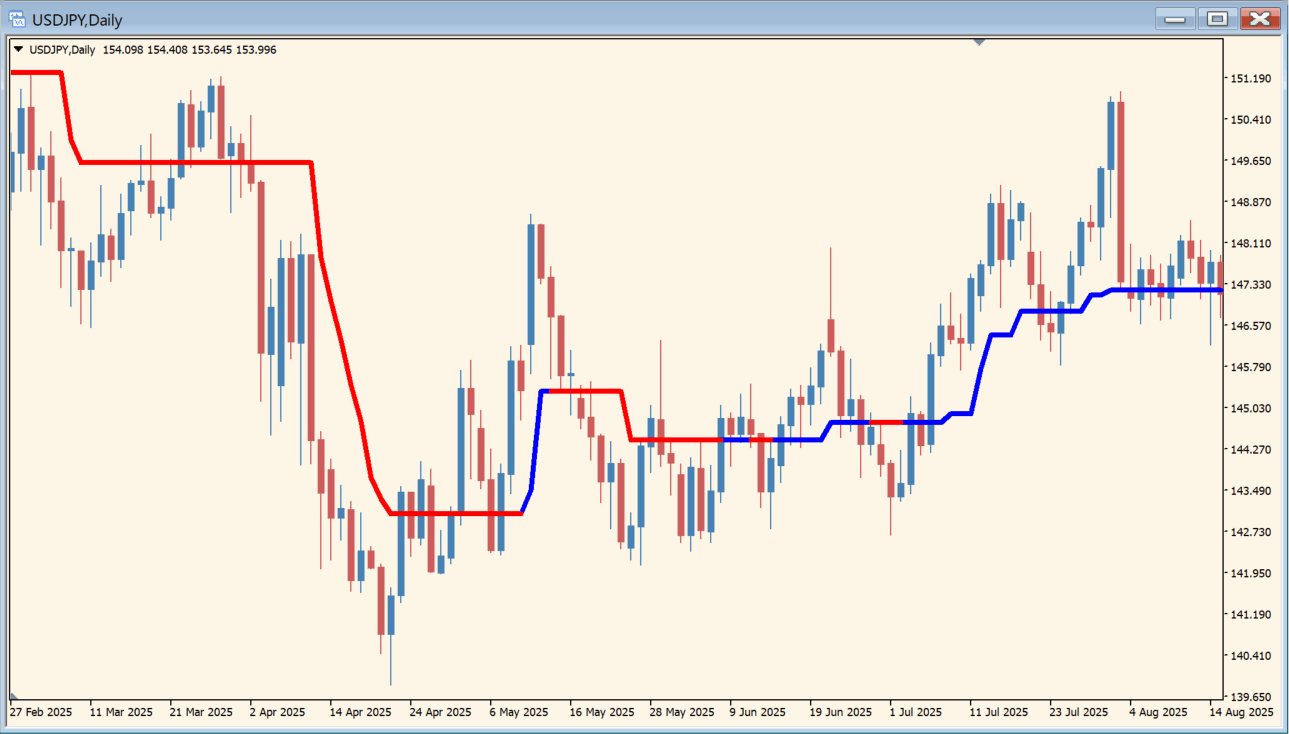Close the USDJPY,Daily chart window
The height and width of the screenshot is (734, 1289).
(1260, 19)
